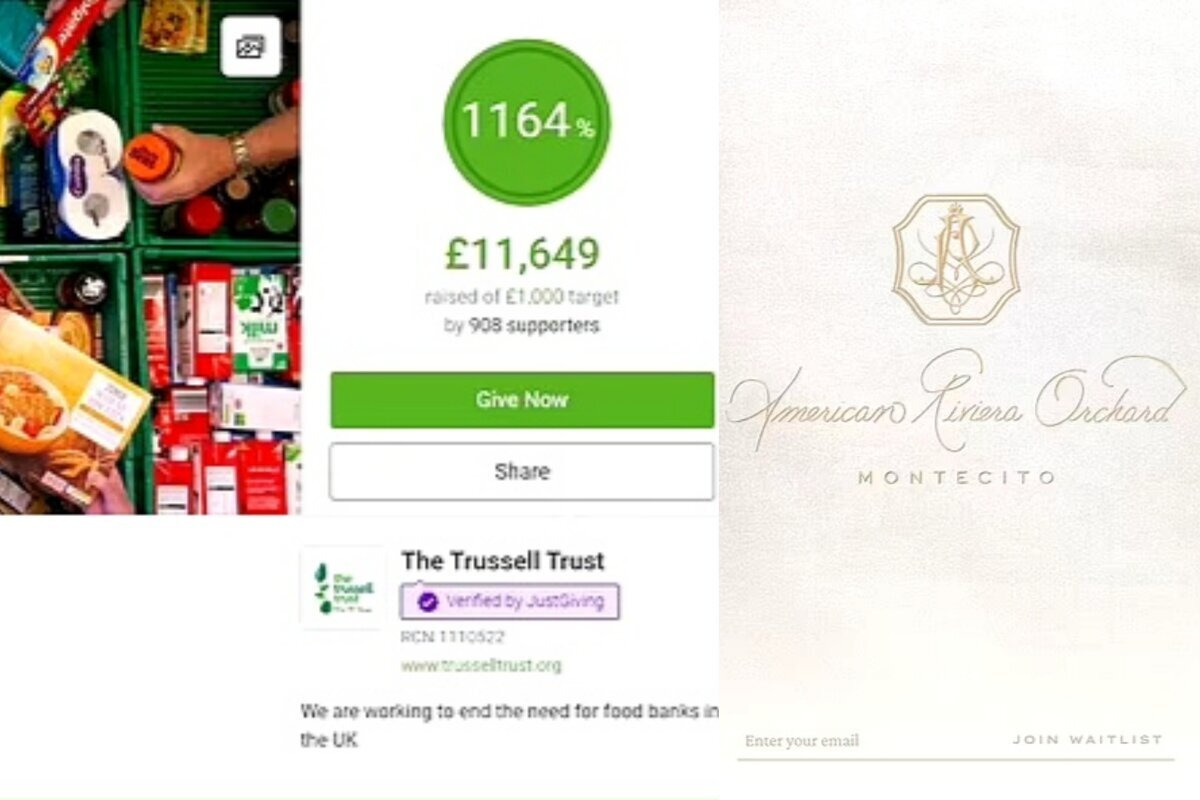Click the 1164% green progress circle
Screen dimensions: 1200x800
click(526, 122)
